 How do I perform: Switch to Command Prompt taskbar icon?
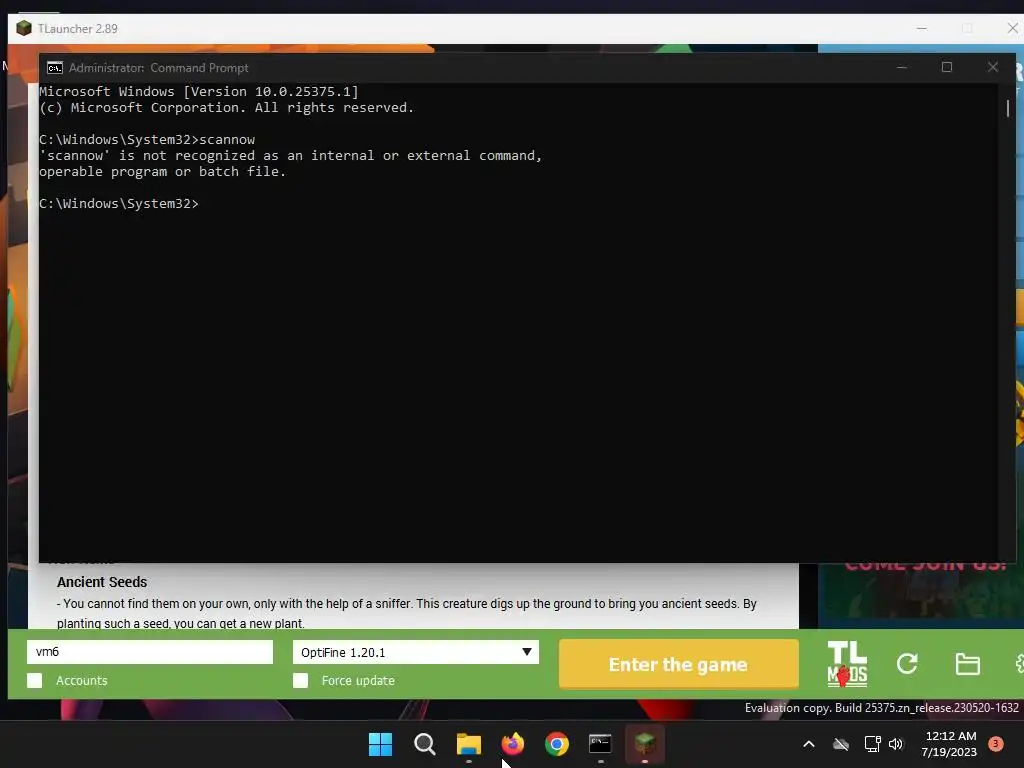(x=600, y=743)
